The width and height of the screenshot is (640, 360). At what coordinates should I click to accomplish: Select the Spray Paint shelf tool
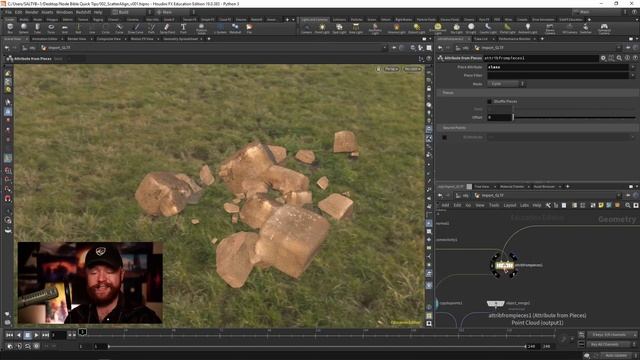167,28
